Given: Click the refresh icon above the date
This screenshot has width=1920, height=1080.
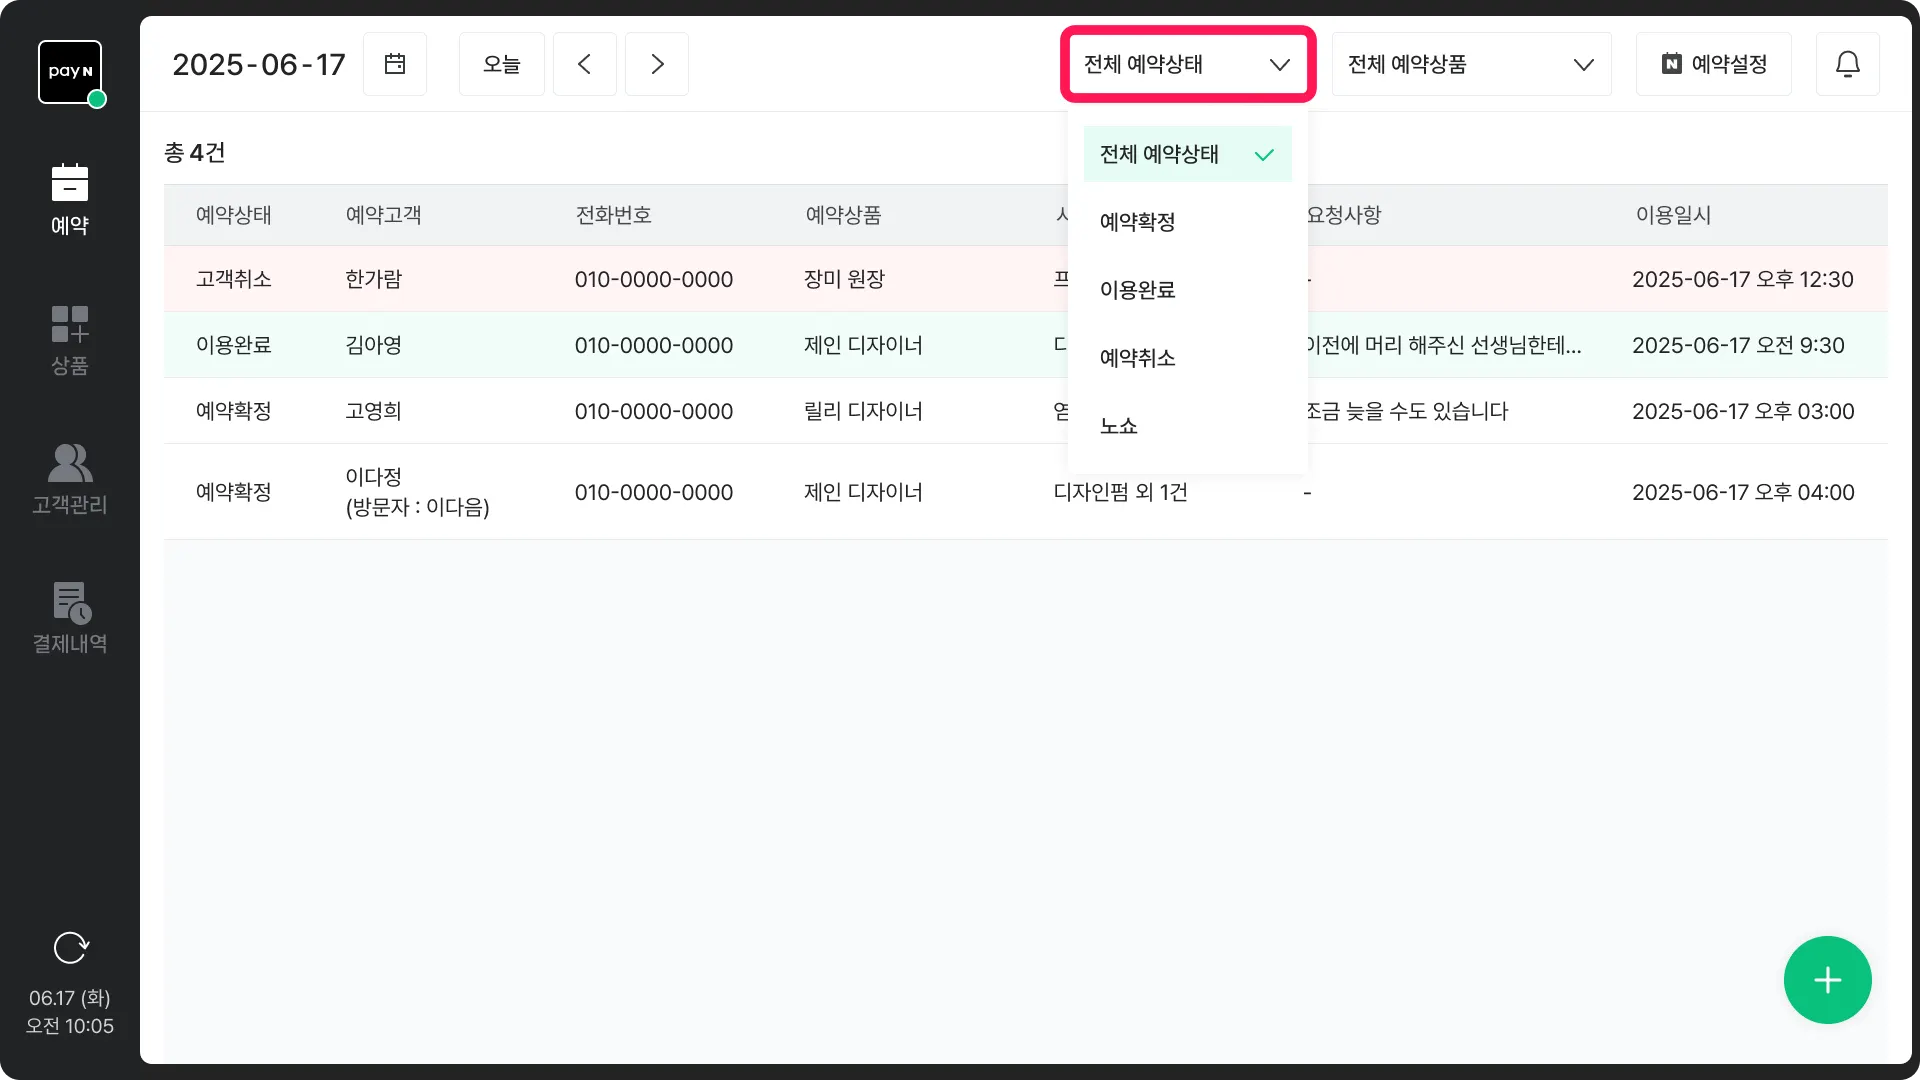Looking at the screenshot, I should point(70,947).
